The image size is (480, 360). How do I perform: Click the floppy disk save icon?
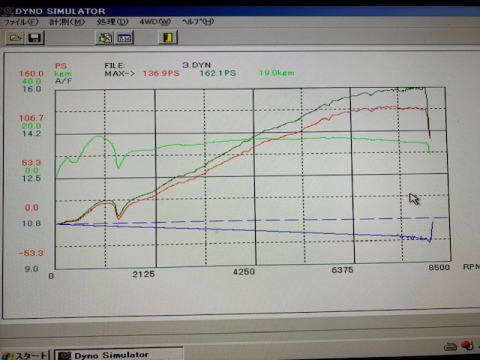click(35, 38)
